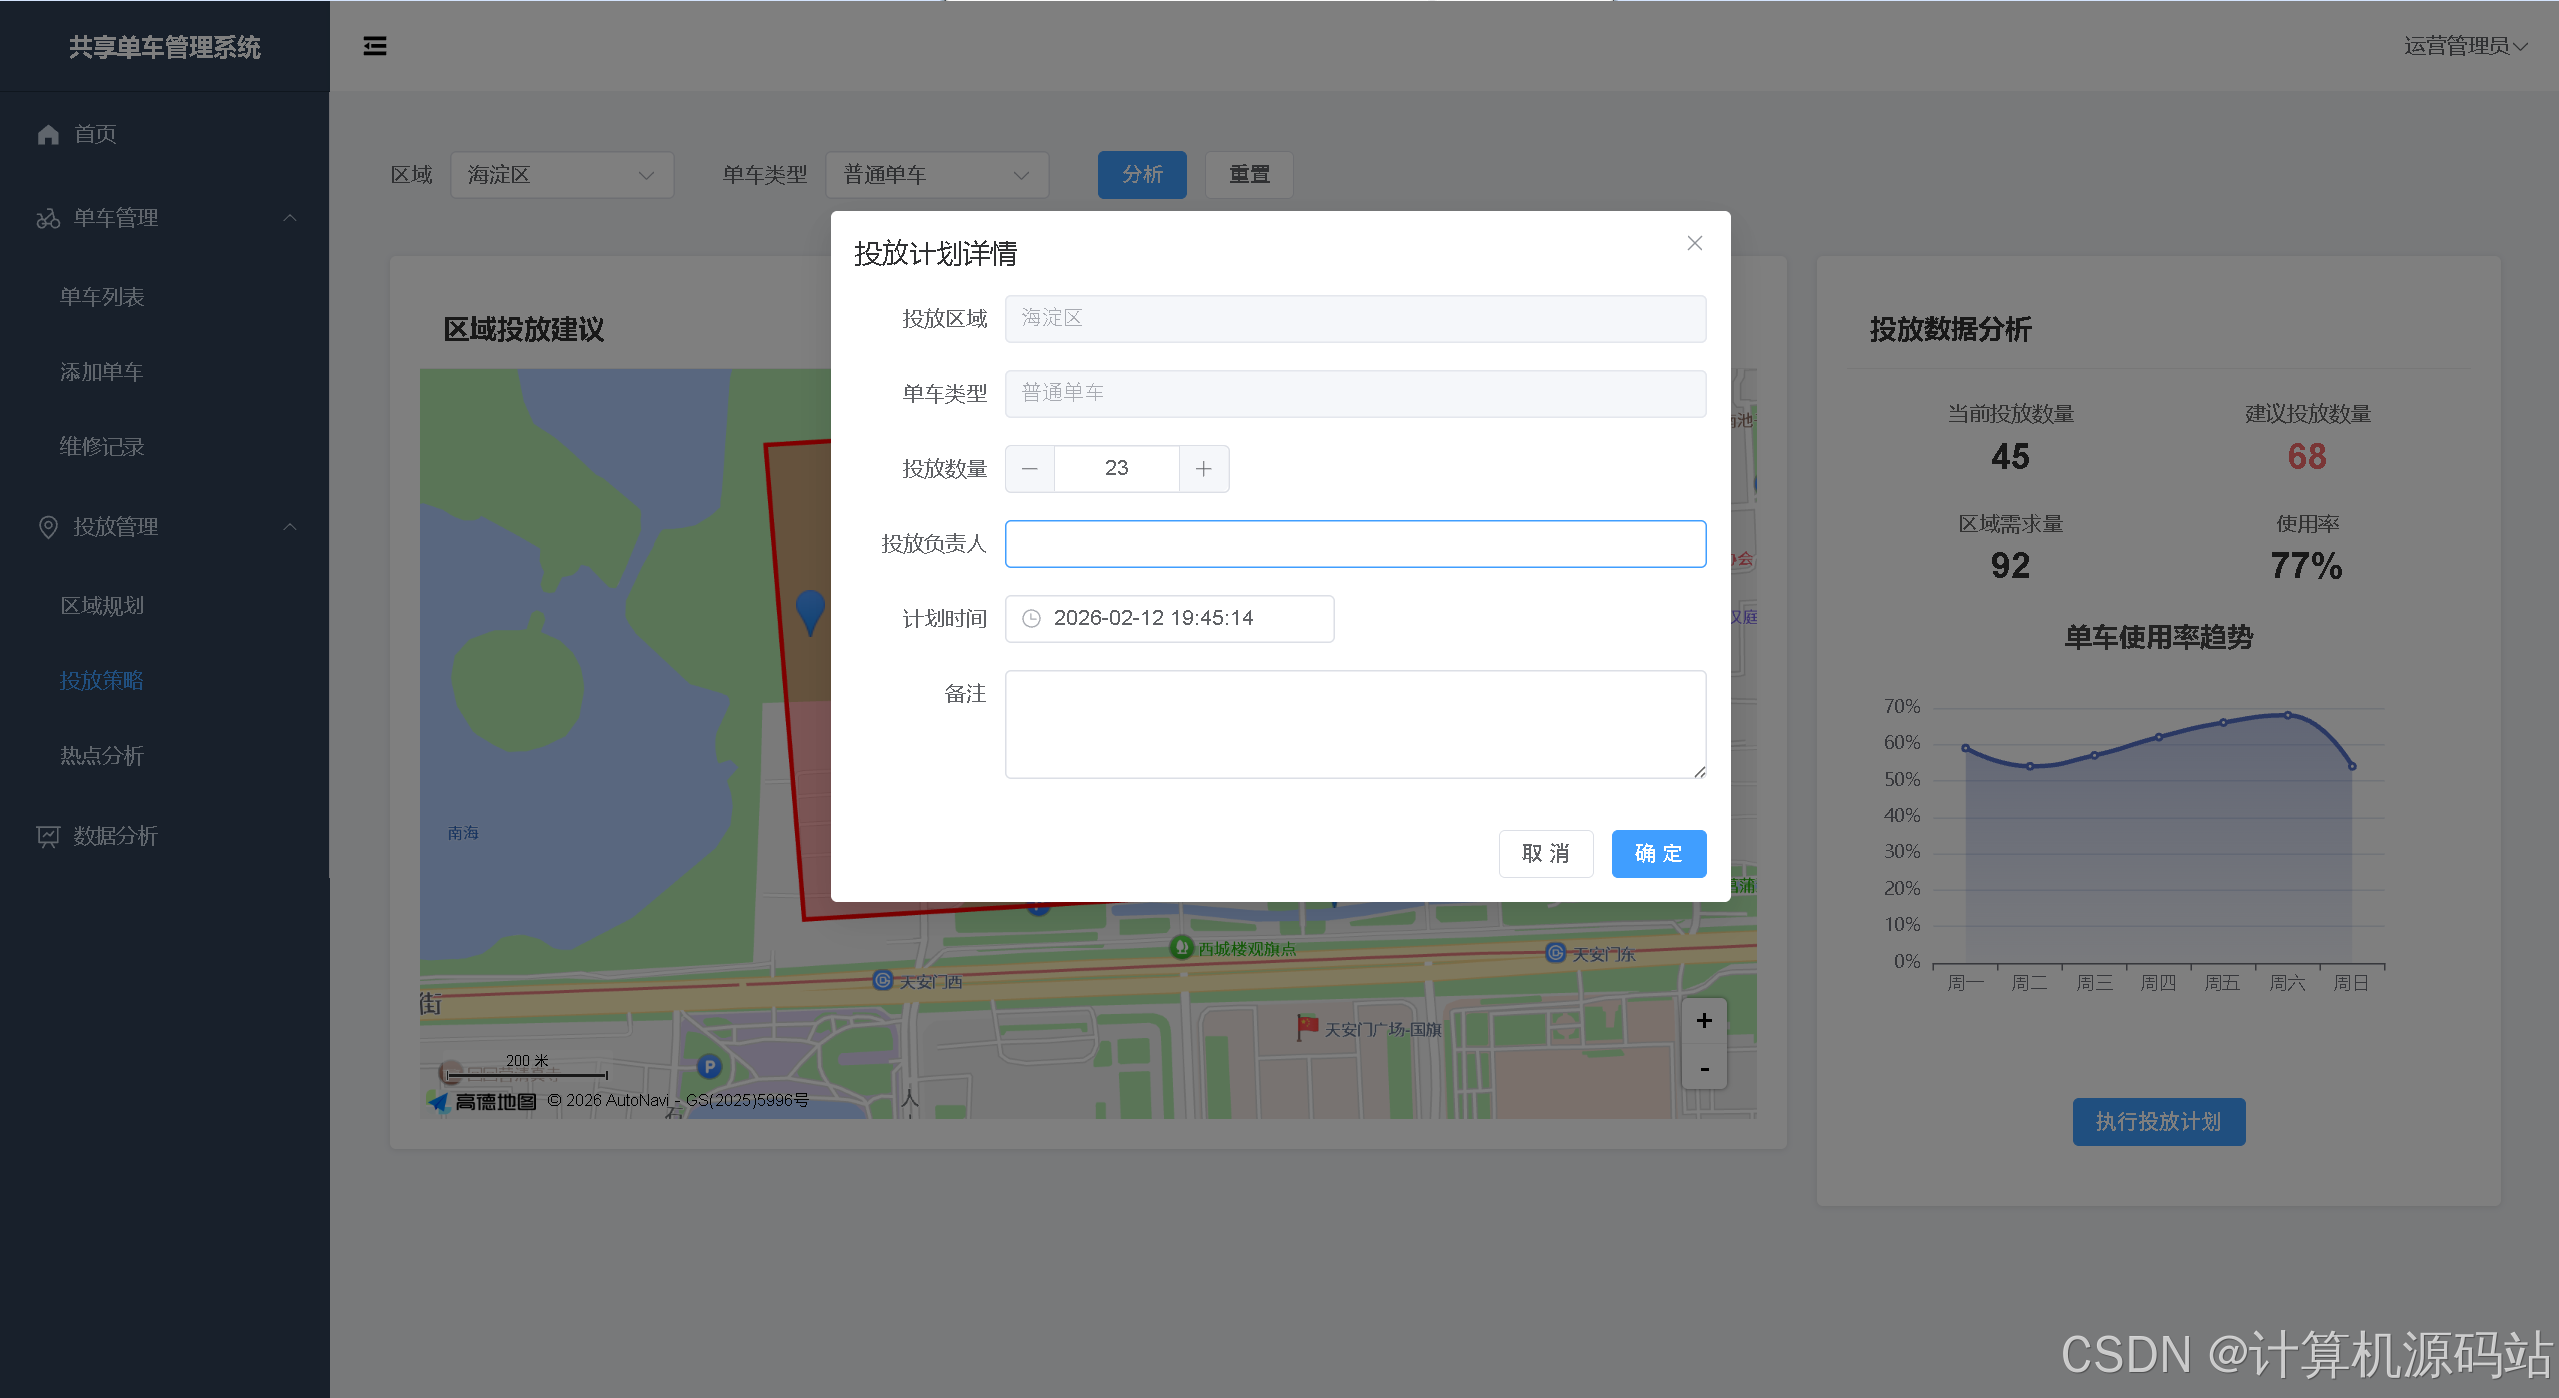Click the map zoom out minus button
This screenshot has width=2559, height=1398.
tap(1704, 1069)
